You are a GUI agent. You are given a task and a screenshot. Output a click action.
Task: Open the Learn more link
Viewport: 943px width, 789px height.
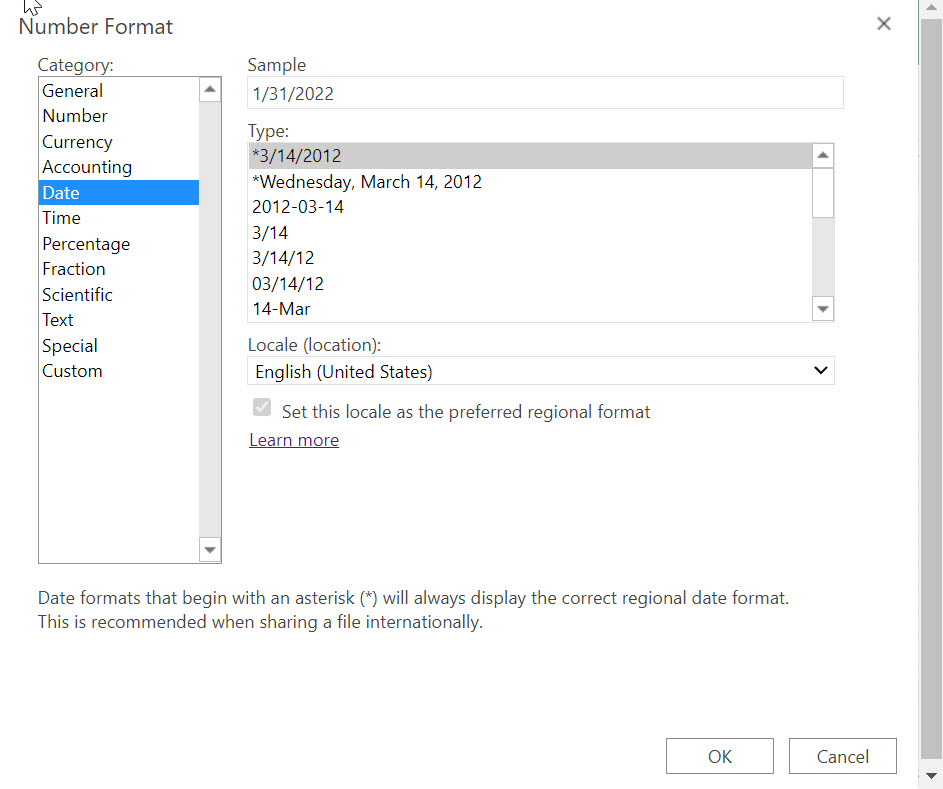(x=294, y=439)
